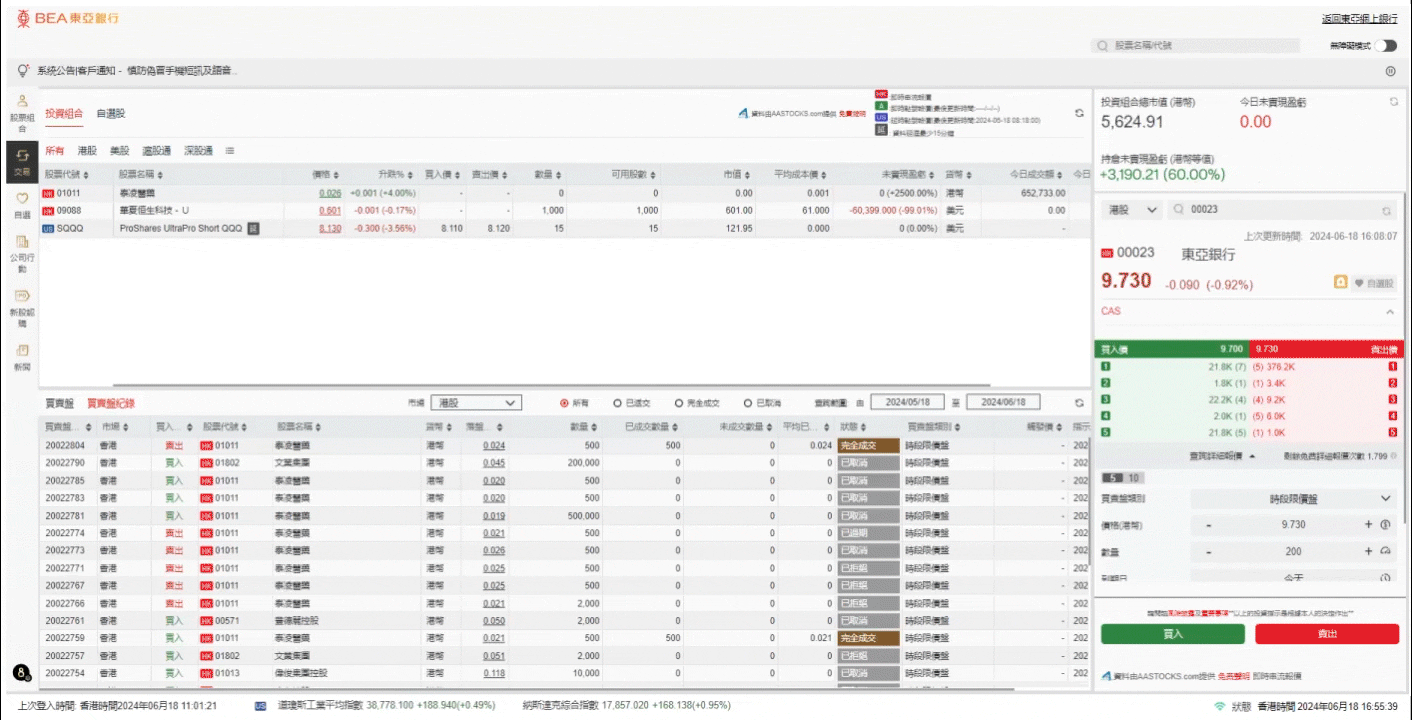
Task: Select the 美股 market filter tab
Action: click(119, 151)
